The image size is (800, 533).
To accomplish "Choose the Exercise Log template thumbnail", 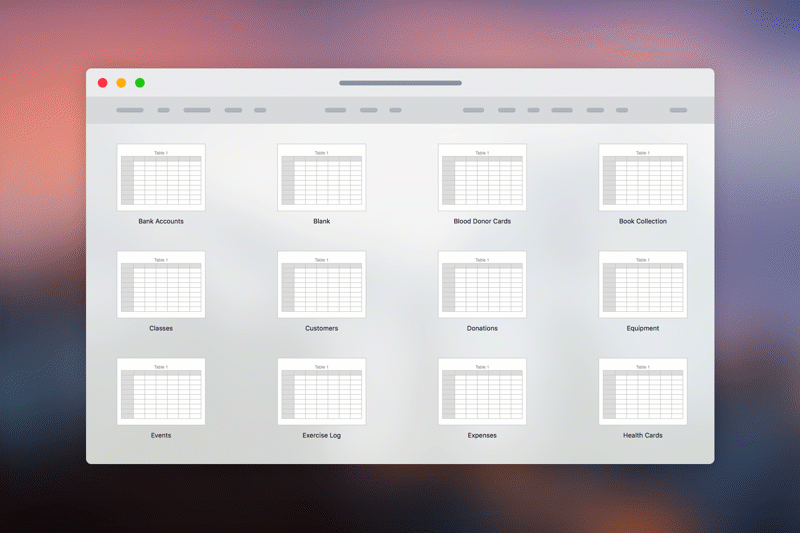I will [x=321, y=391].
